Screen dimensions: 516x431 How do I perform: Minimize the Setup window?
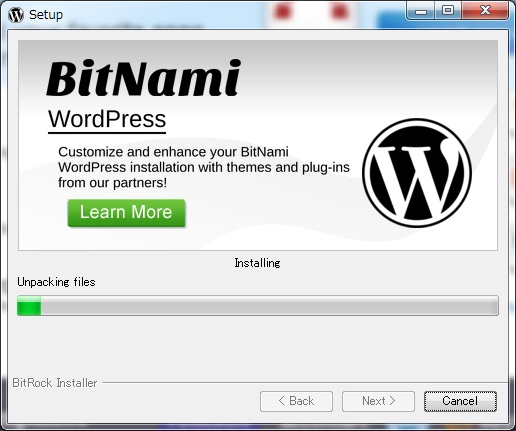click(421, 11)
